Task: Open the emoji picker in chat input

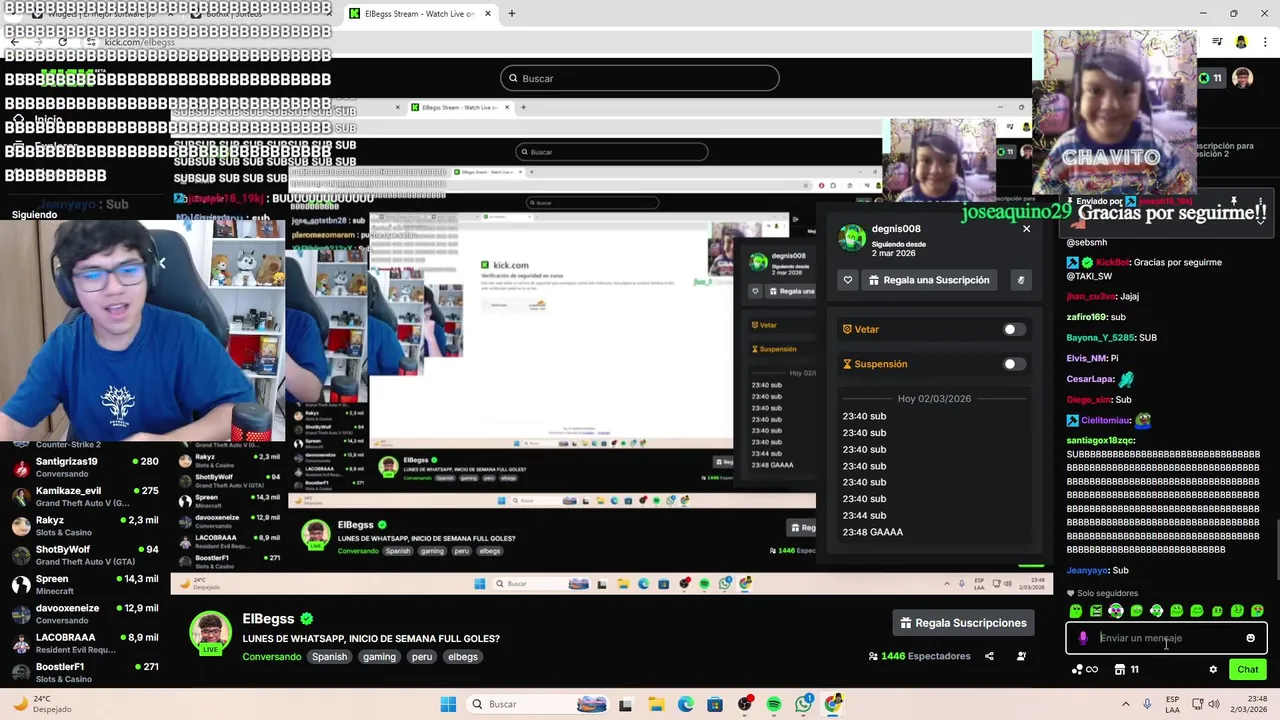Action: (x=1250, y=638)
